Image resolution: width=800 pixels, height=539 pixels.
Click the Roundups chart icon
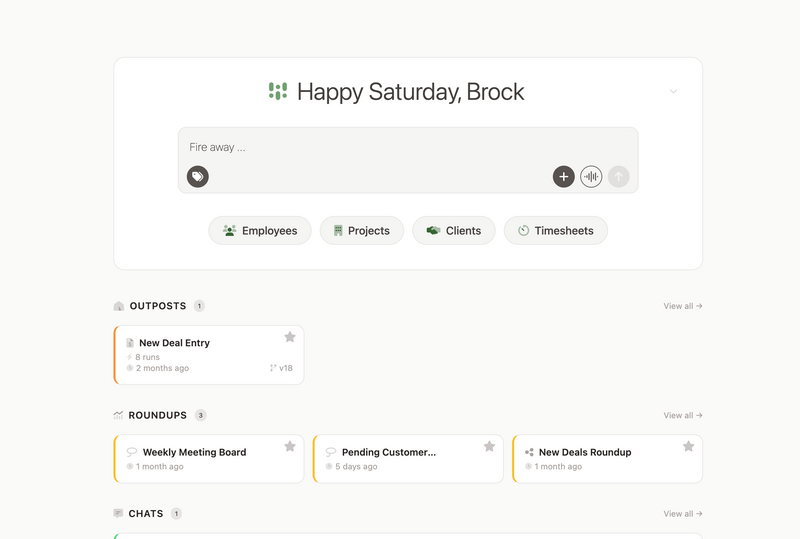point(118,415)
